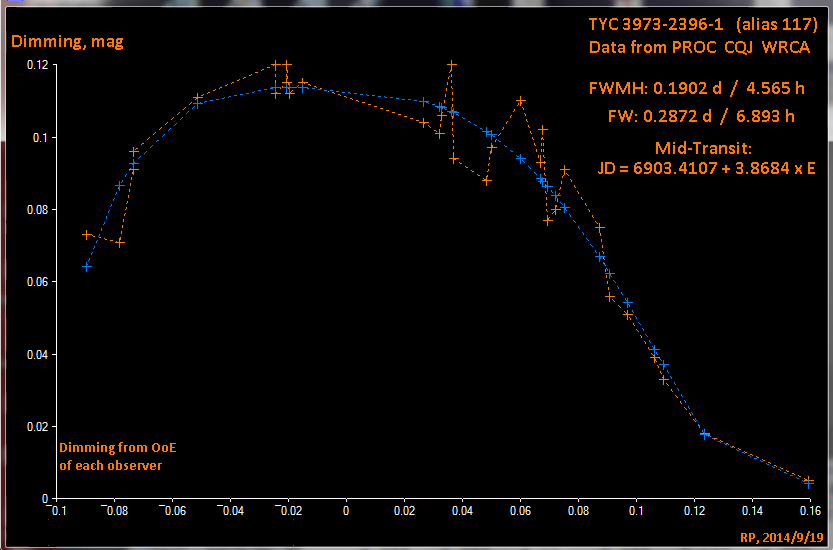833x550 pixels.
Task: Click the orange peak marker at x 0.06
Action: tap(521, 101)
